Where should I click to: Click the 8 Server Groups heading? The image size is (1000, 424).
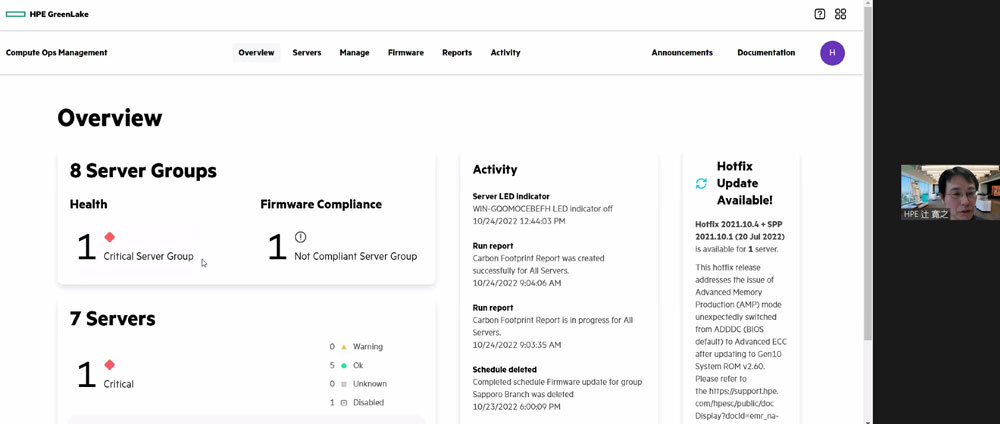pyautogui.click(x=143, y=171)
